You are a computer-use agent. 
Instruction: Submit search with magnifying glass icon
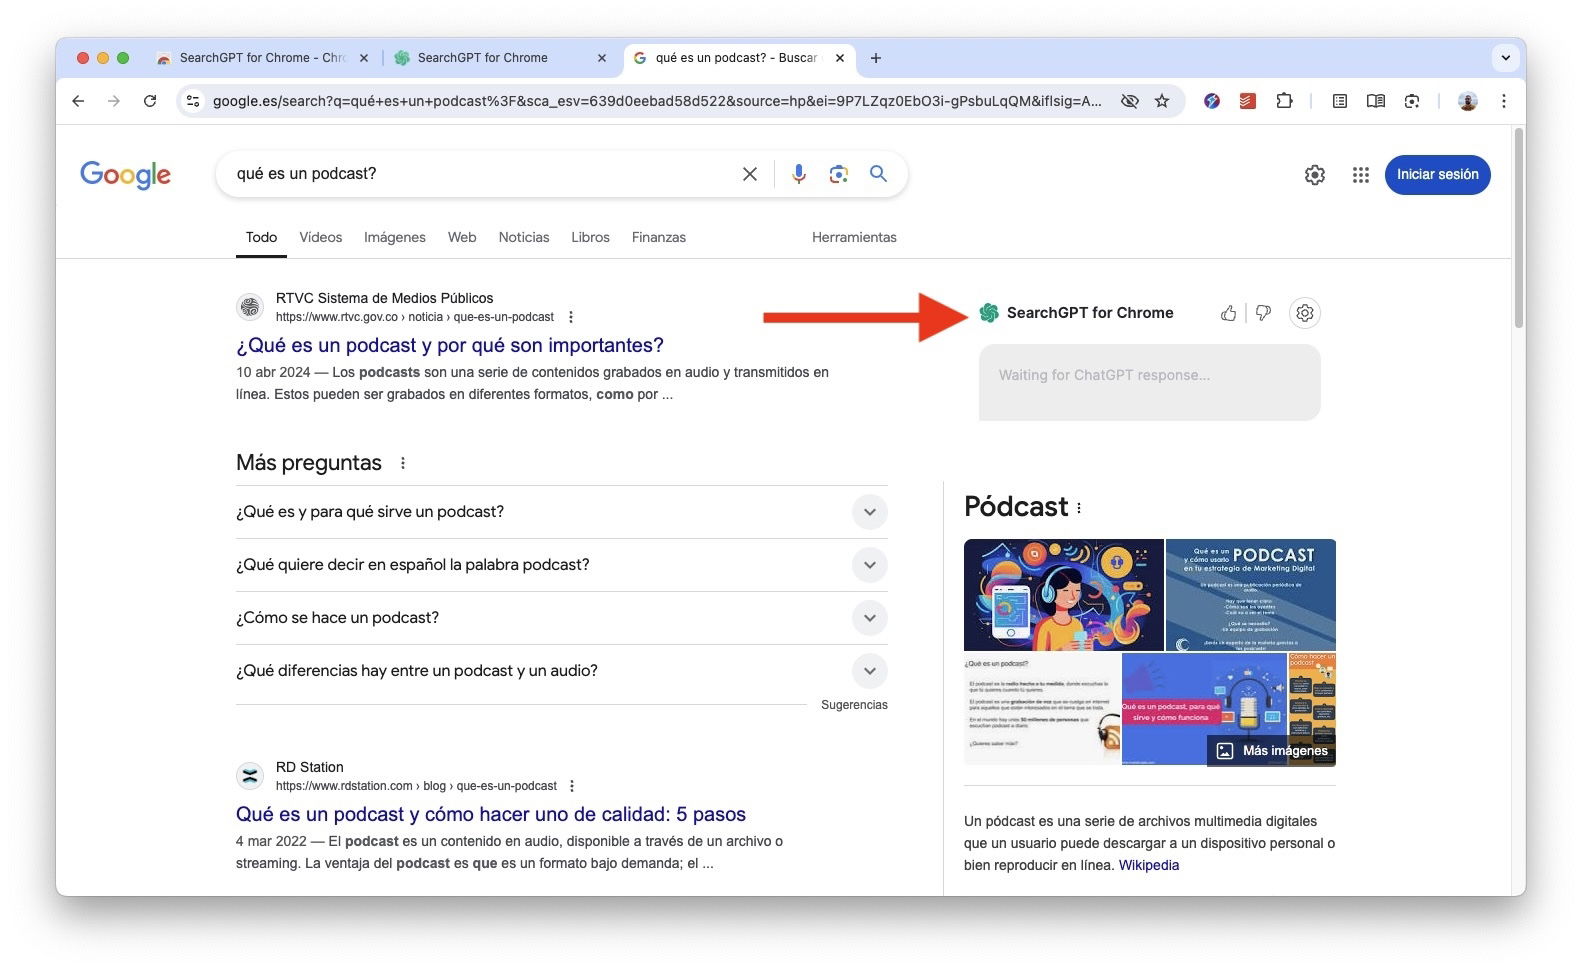(x=878, y=174)
